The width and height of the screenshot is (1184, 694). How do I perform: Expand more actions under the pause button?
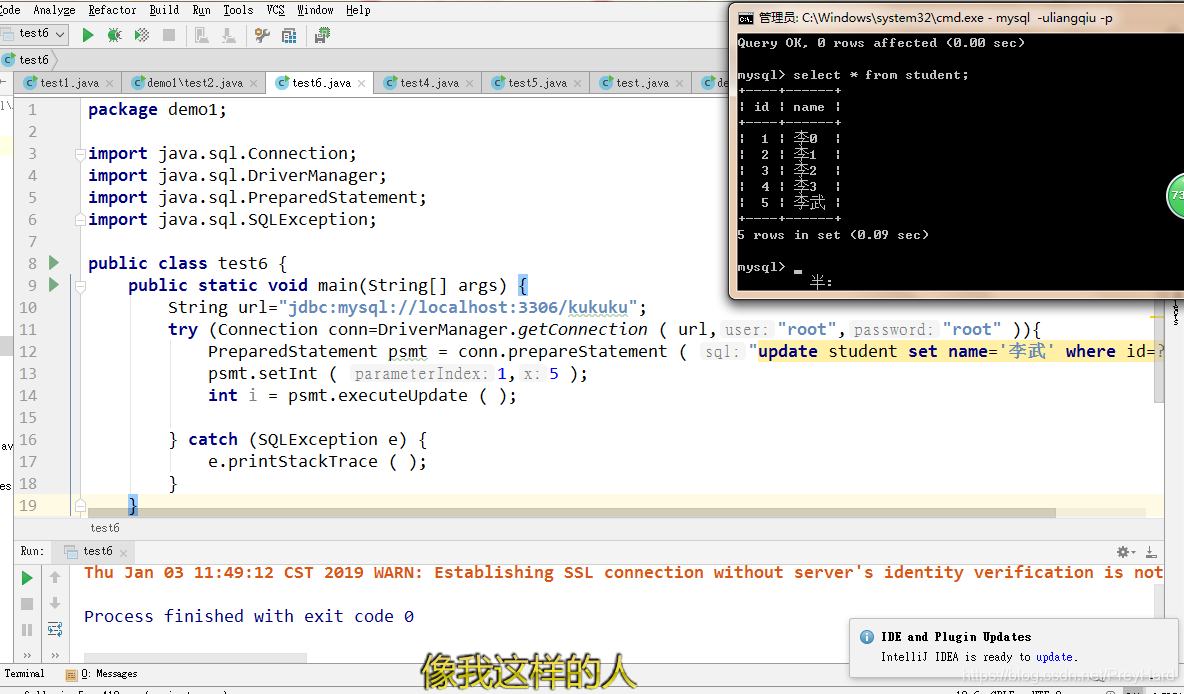point(27,655)
